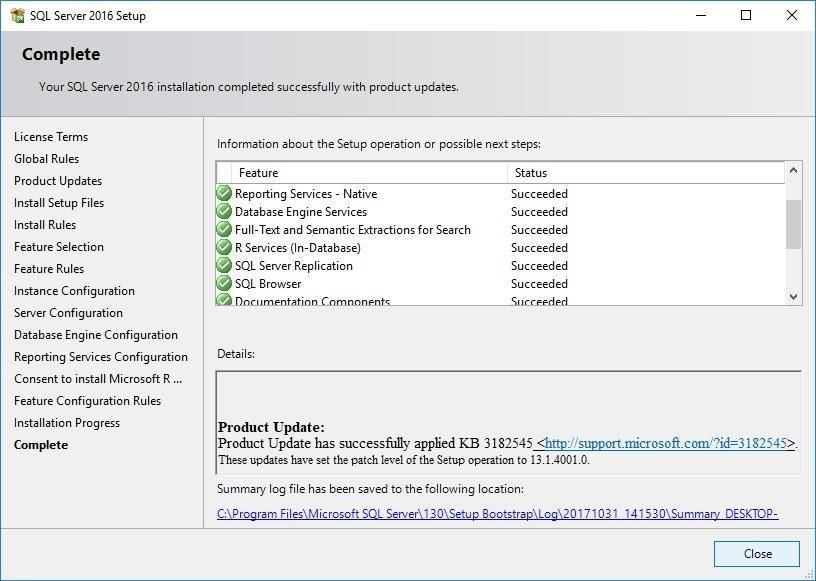Open the KB 3182545 support link
The height and width of the screenshot is (581, 816).
[666, 443]
